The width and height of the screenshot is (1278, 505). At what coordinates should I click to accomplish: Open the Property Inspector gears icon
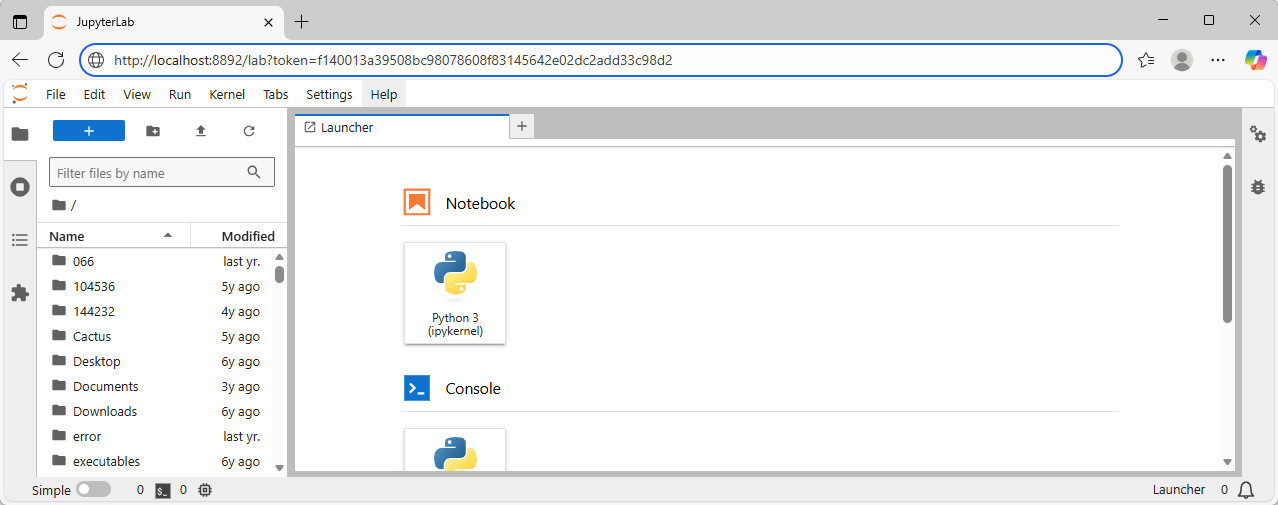(1258, 133)
